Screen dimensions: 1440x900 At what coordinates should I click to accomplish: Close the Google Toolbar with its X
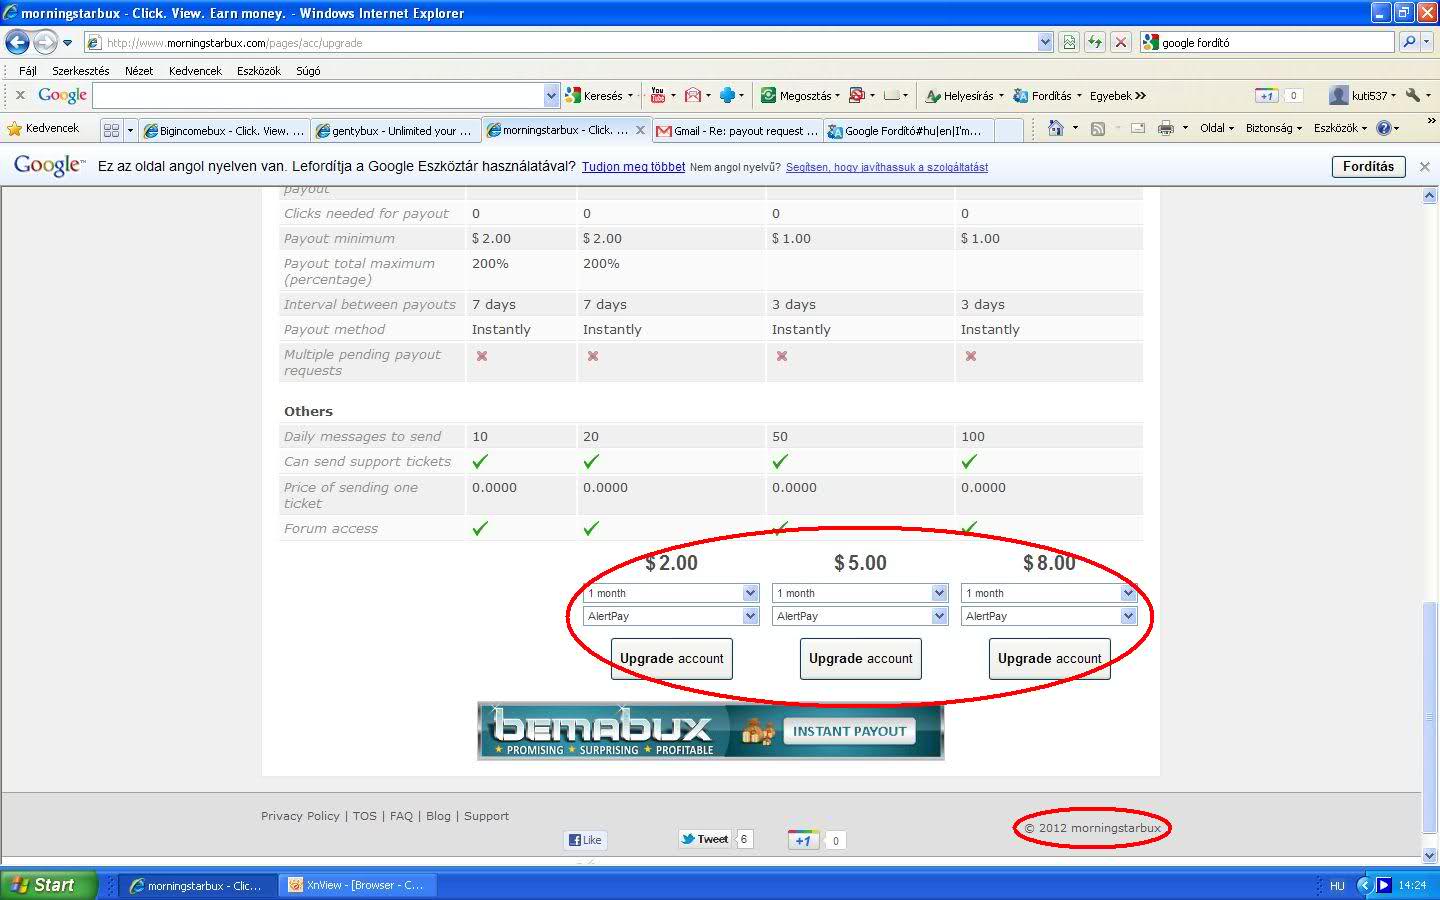click(20, 95)
